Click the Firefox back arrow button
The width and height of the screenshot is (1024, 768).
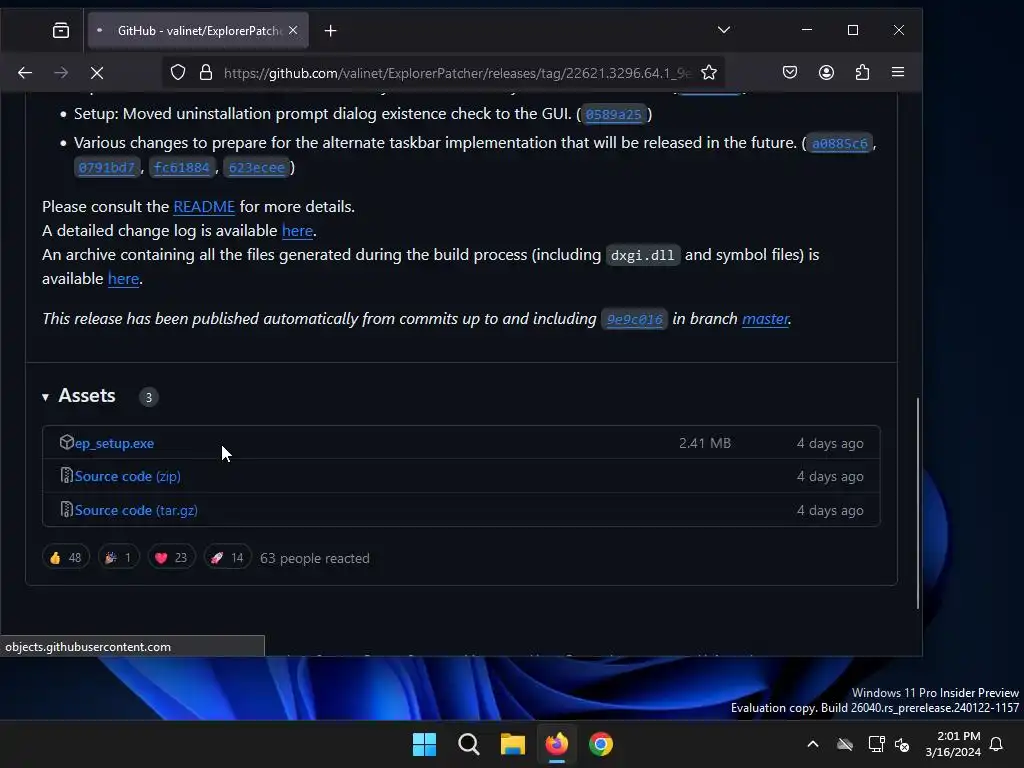(x=25, y=72)
